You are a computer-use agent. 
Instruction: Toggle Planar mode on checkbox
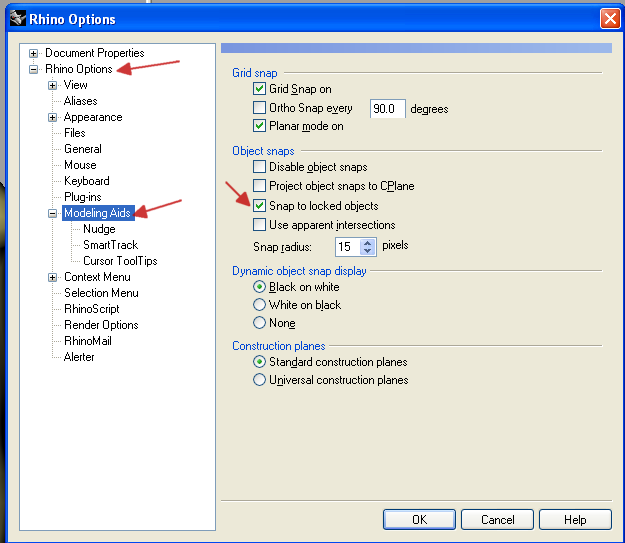coord(259,126)
